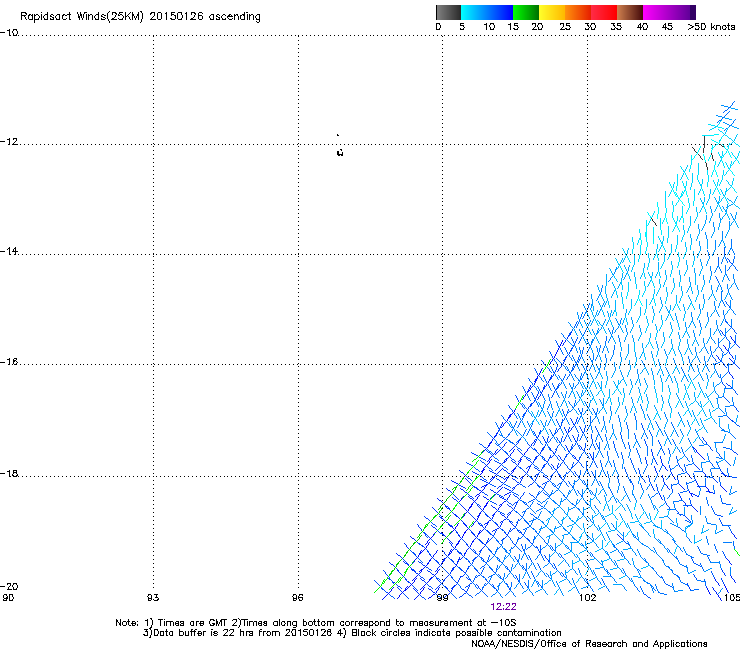Click the '102' longitude axis label
This screenshot has width=740, height=650.
click(x=588, y=598)
